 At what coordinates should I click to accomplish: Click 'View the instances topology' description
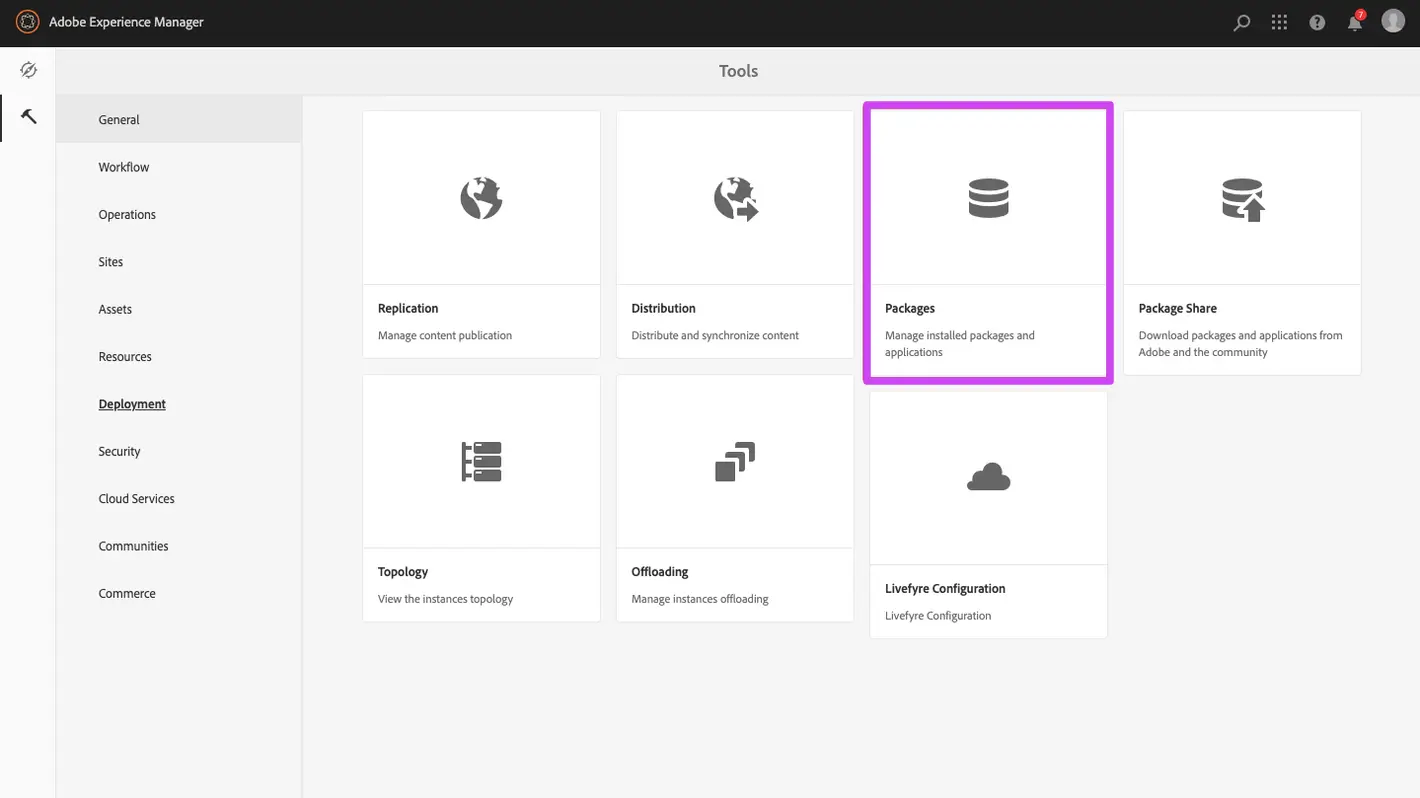[x=445, y=599]
